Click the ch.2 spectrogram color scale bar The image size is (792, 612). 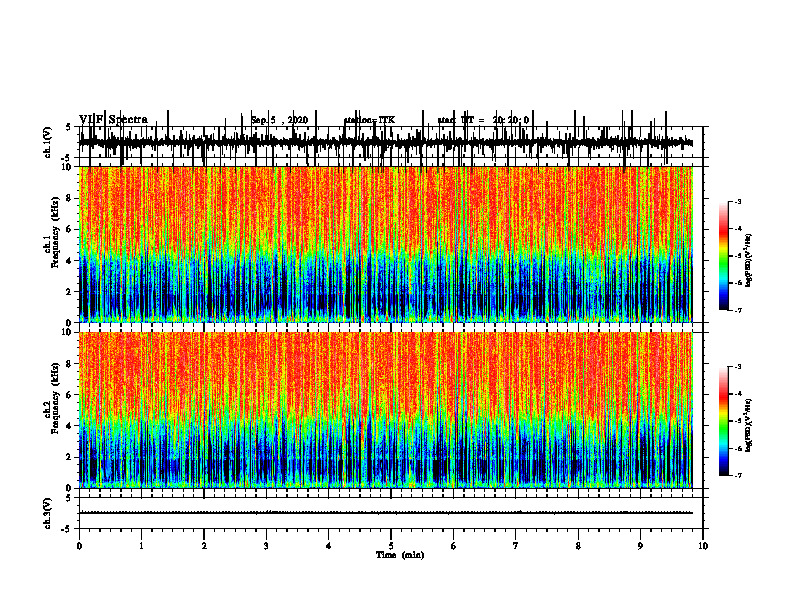pyautogui.click(x=724, y=421)
